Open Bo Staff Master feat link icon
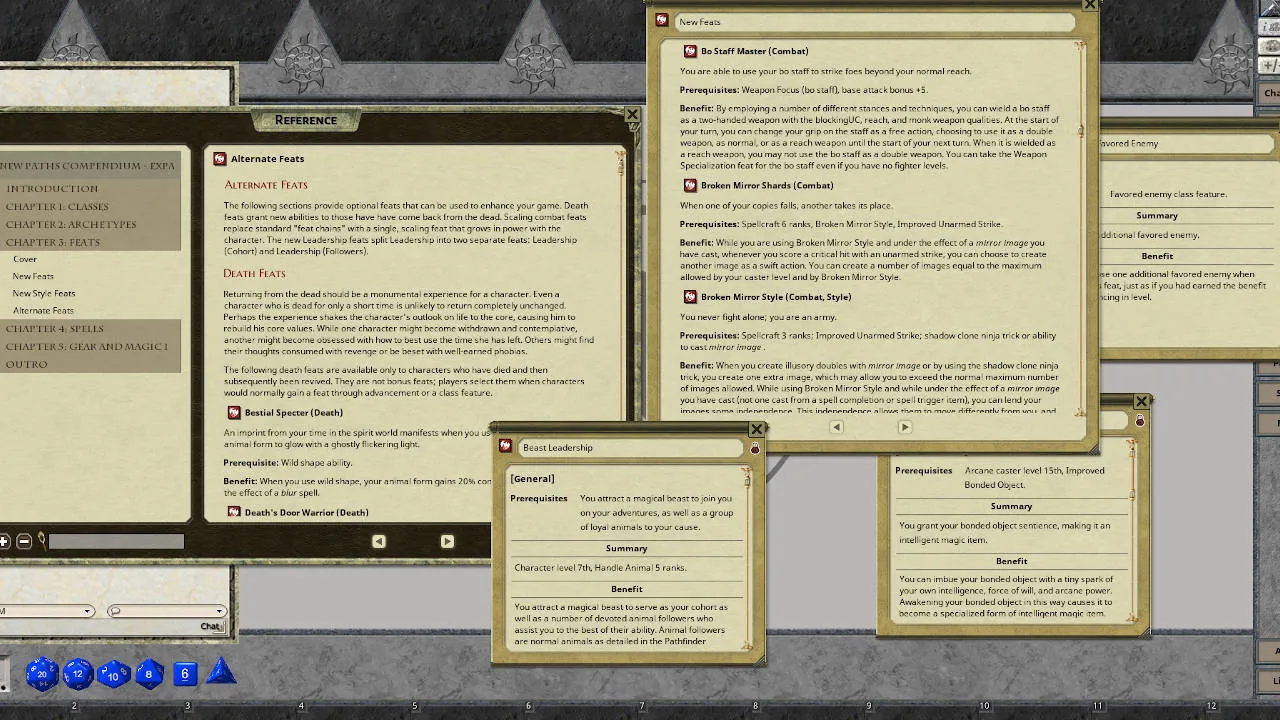 click(x=690, y=51)
